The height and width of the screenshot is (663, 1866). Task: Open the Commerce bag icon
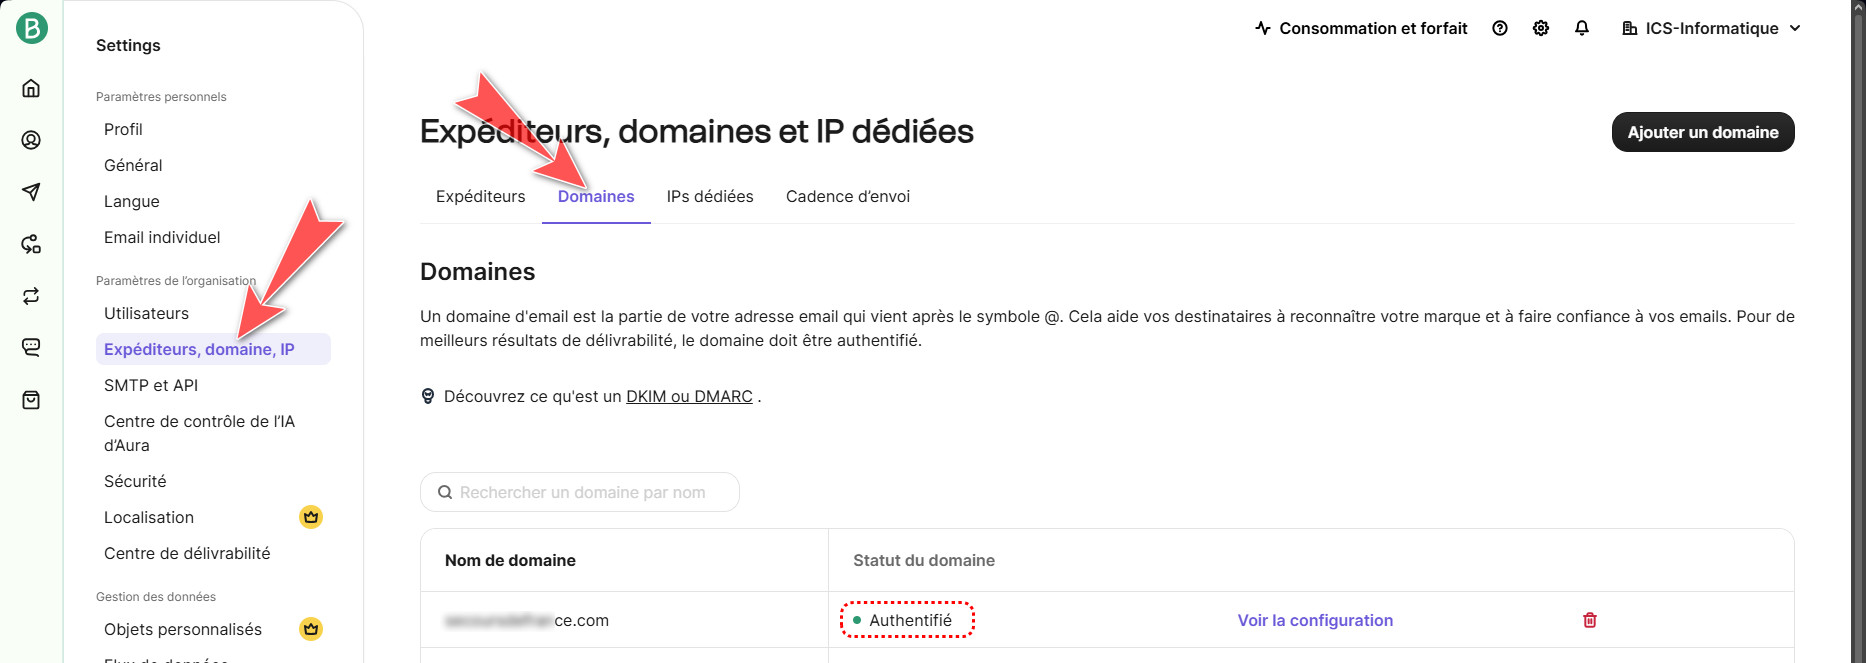click(x=31, y=400)
